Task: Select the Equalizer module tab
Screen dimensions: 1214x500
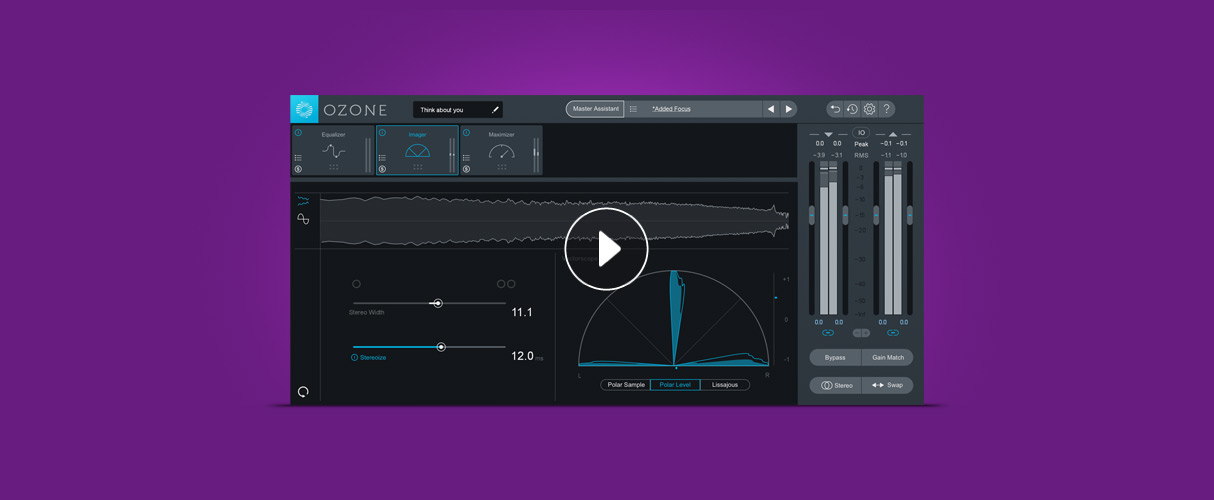Action: coord(333,150)
